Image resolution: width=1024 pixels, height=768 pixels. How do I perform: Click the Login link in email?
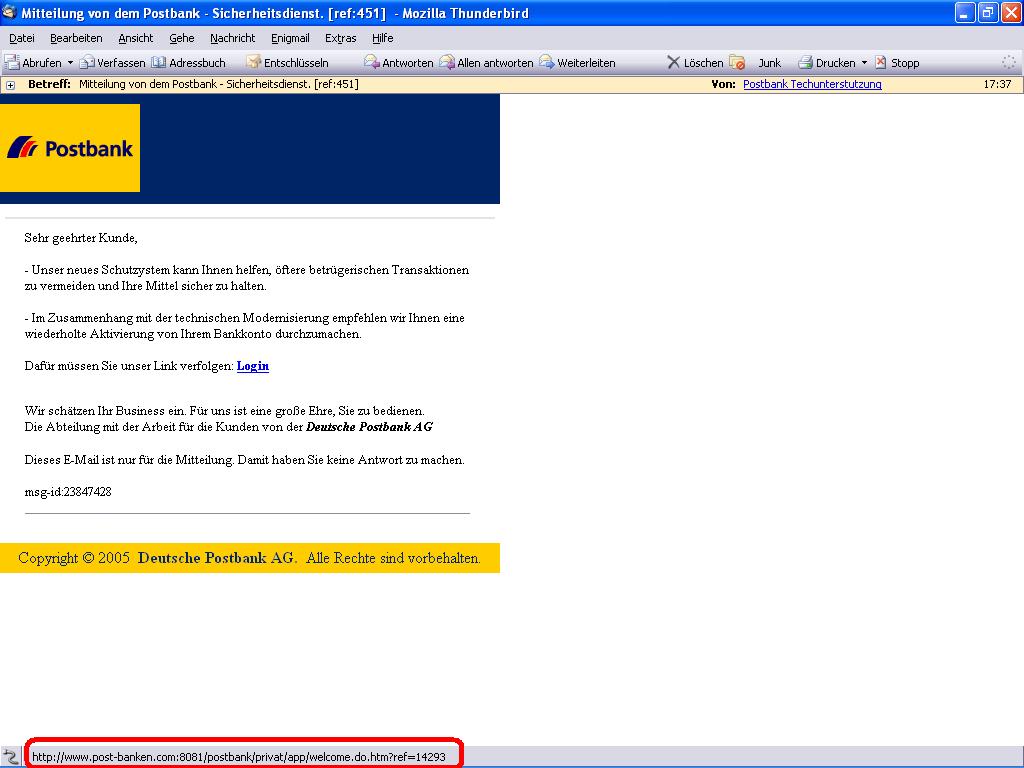(253, 366)
